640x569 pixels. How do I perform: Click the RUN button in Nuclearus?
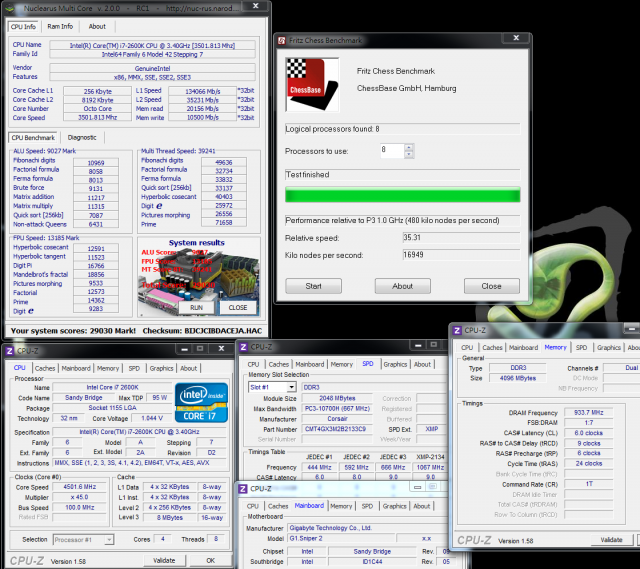coord(196,308)
